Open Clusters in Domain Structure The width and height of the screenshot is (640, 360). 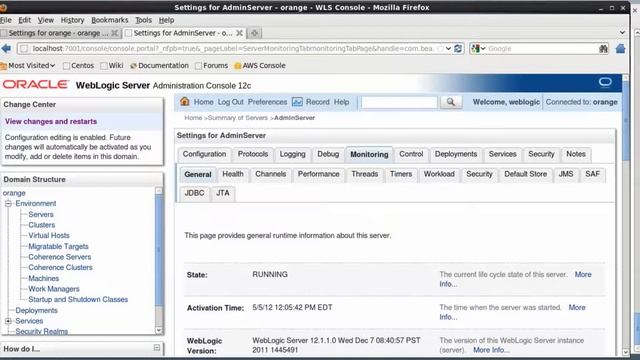coord(42,225)
